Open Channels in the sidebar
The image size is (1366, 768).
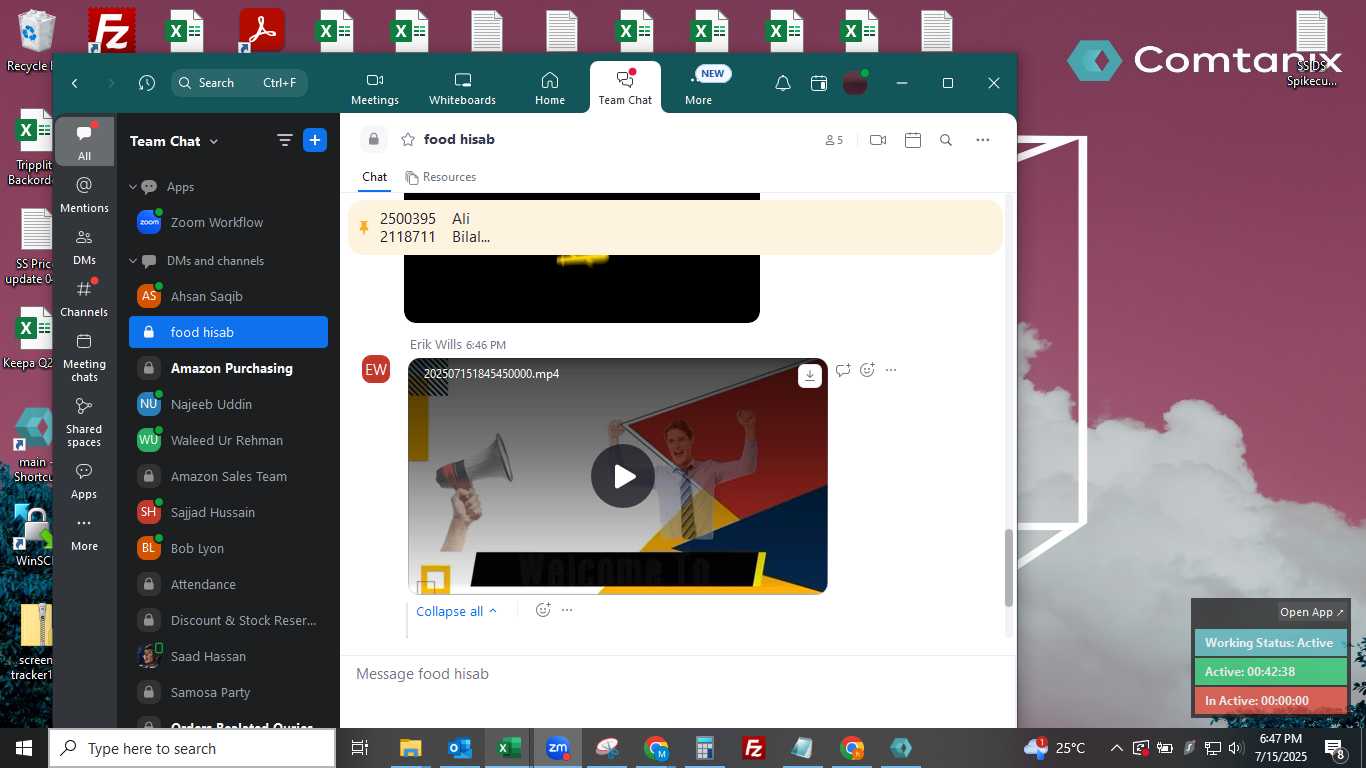point(84,298)
